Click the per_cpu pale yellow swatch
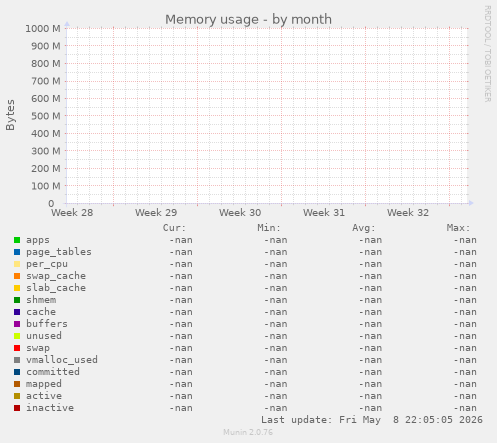This screenshot has width=497, height=443. click(x=17, y=264)
